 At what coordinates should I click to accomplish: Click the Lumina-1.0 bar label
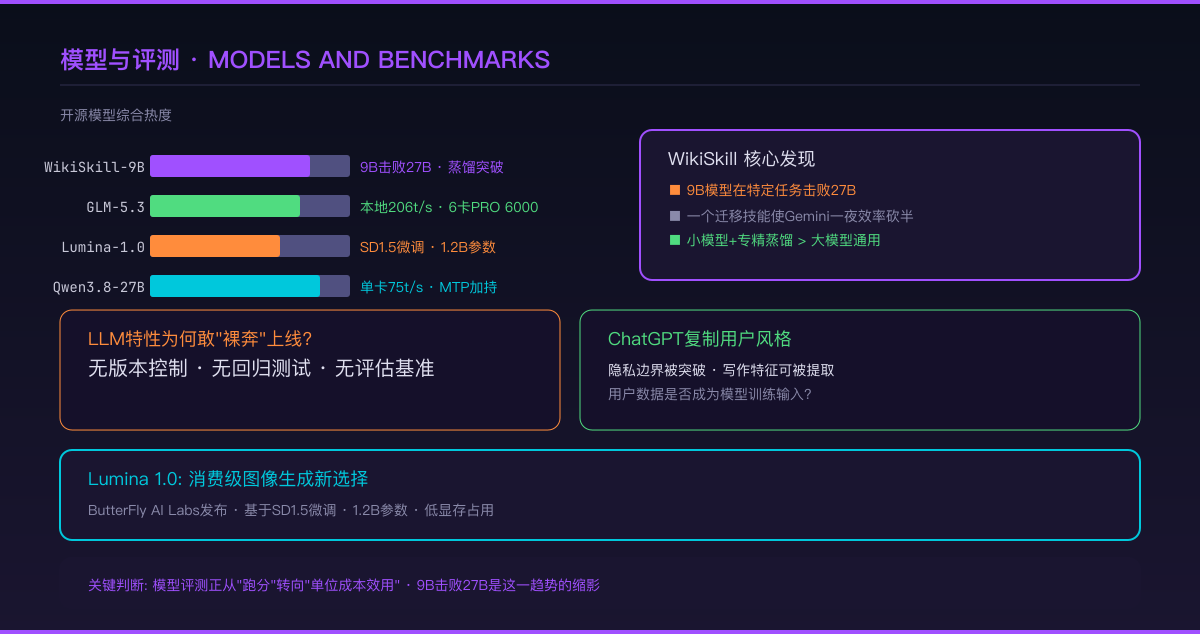click(x=103, y=247)
